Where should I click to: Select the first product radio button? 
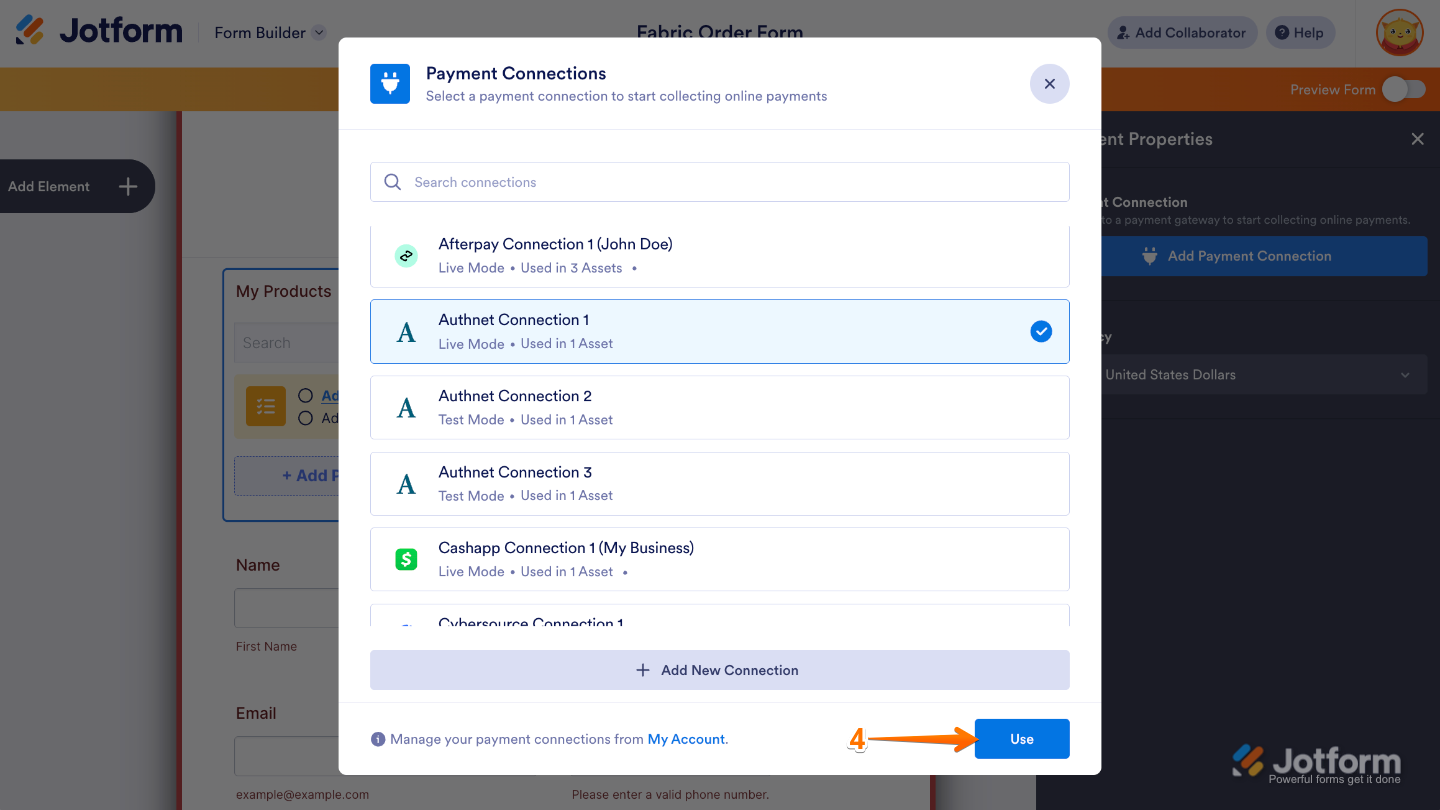click(306, 395)
